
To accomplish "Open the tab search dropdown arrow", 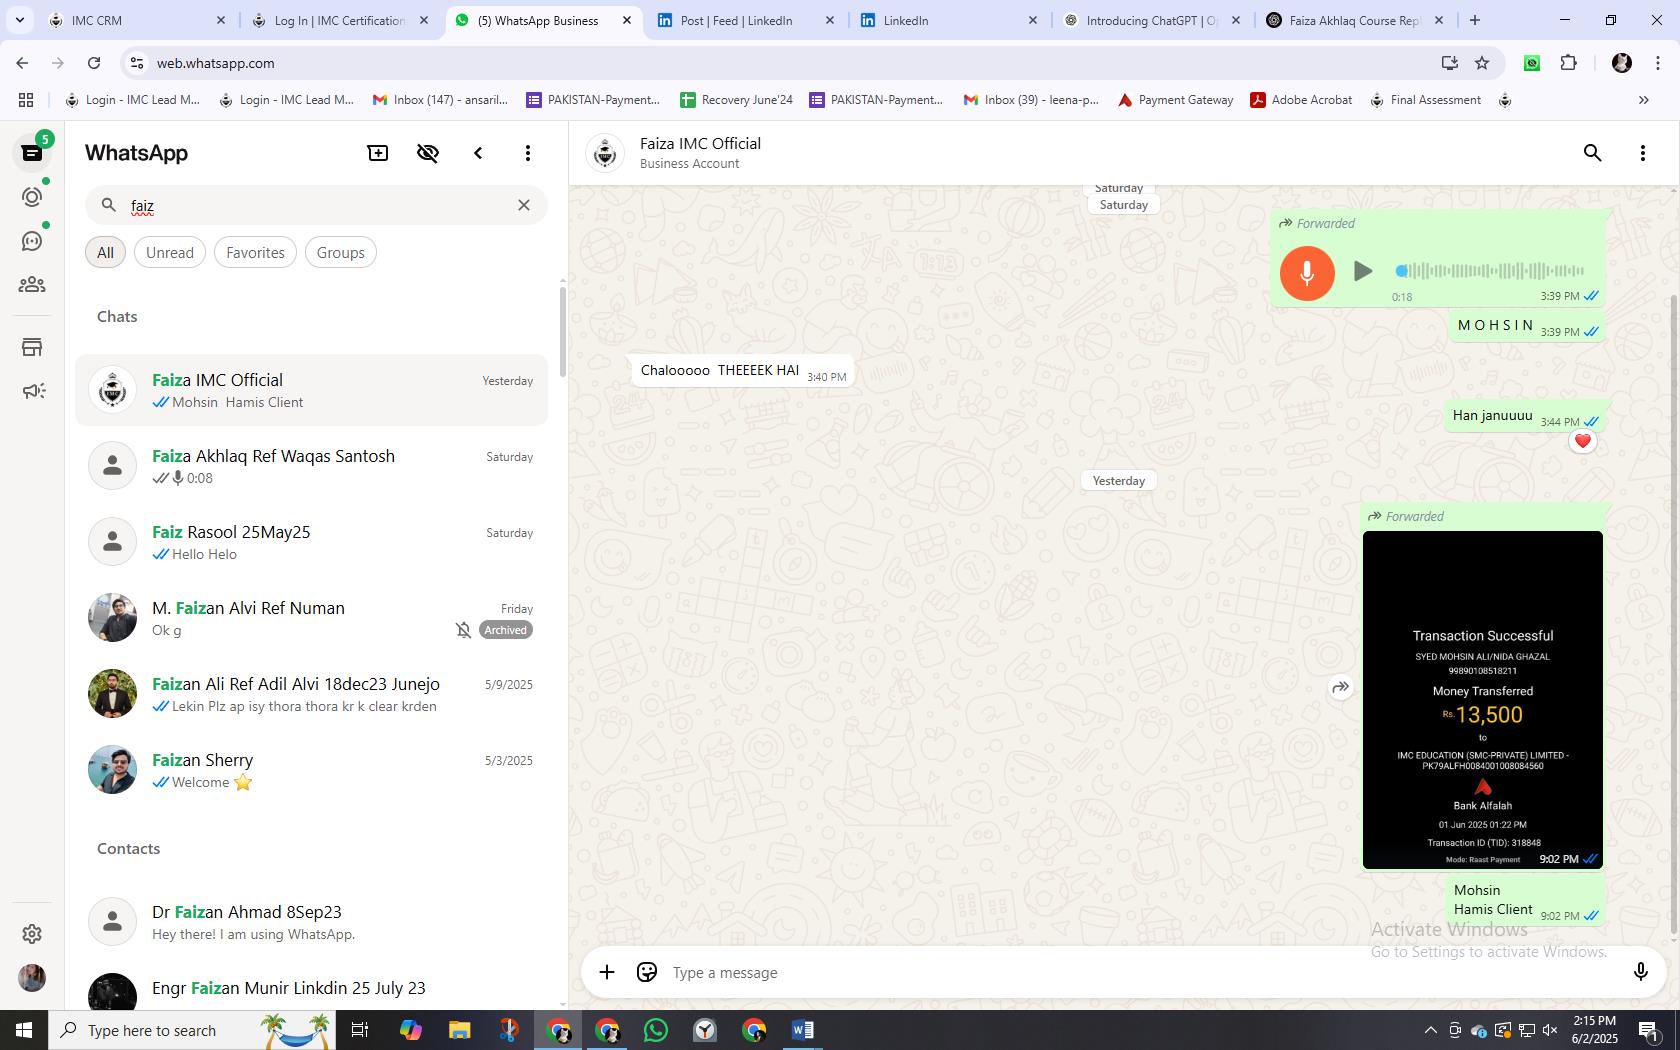I will (x=19, y=20).
